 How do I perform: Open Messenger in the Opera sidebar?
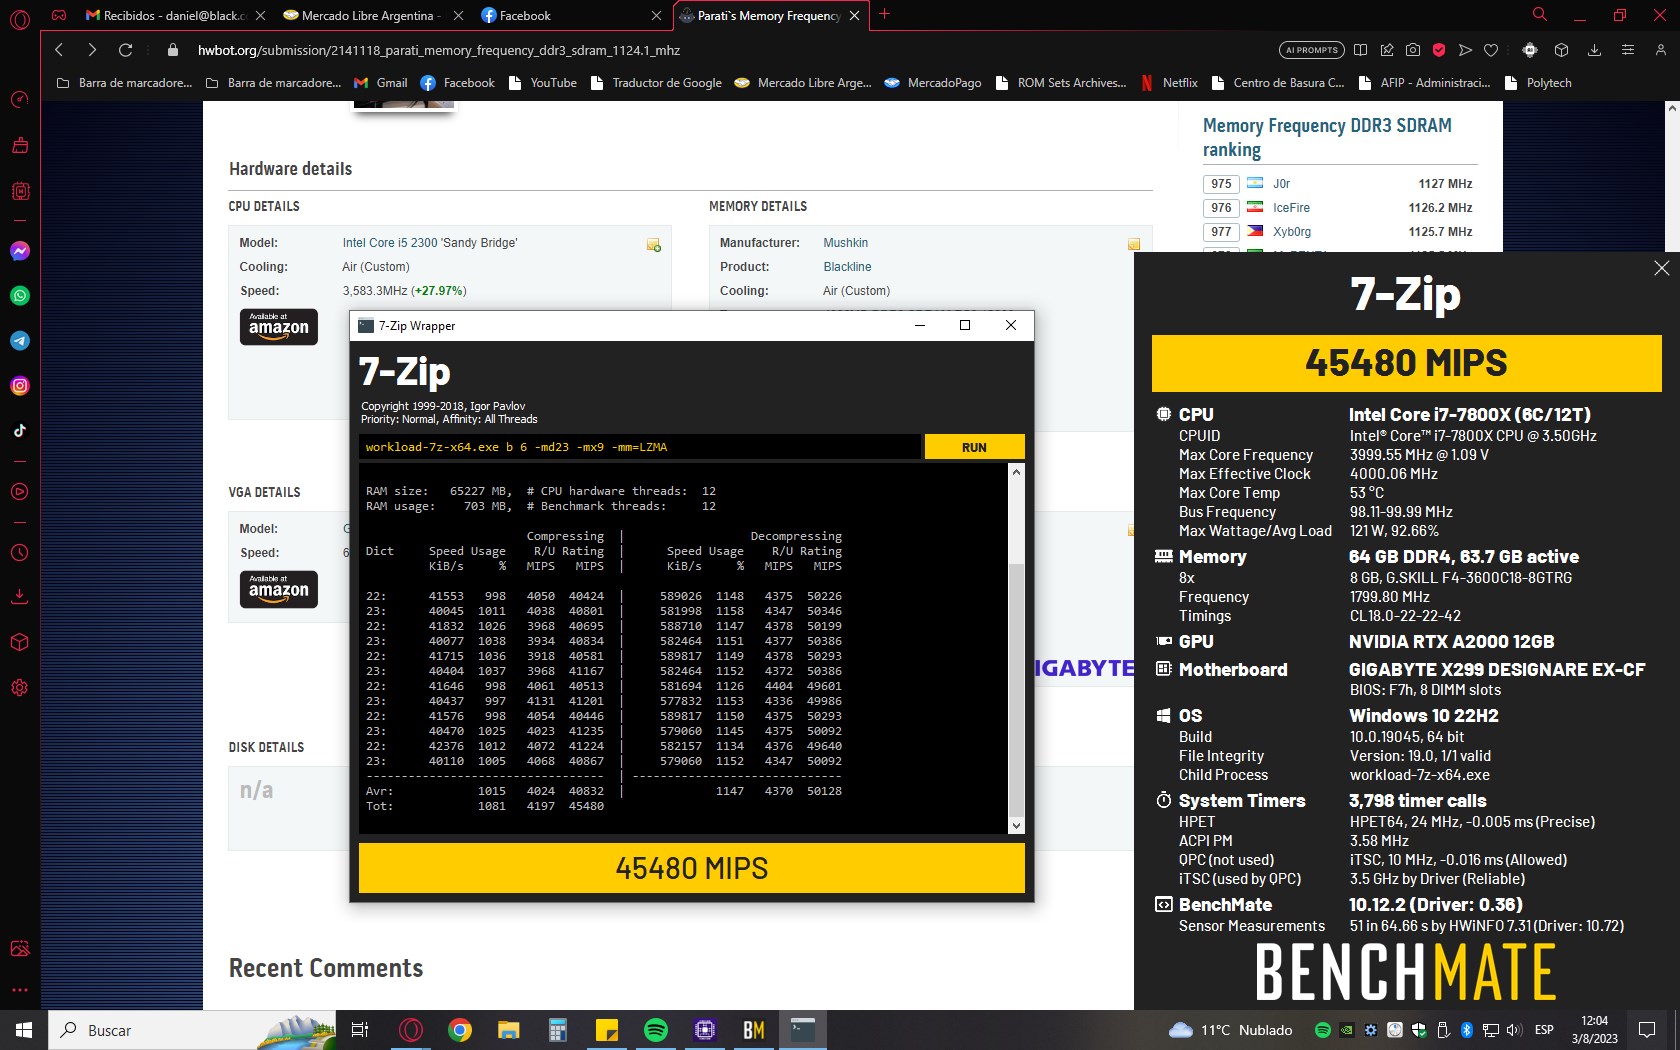tap(20, 251)
